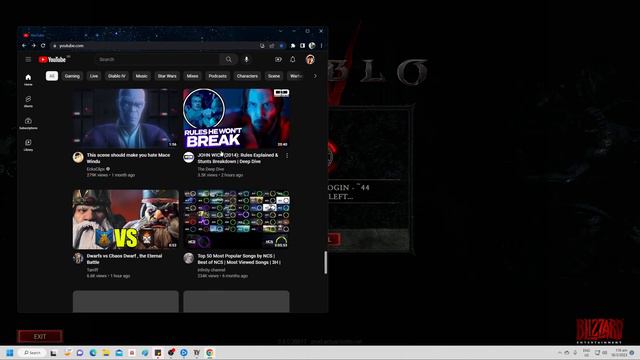The height and width of the screenshot is (360, 640).
Task: Open Chrome's side panel icon
Action: point(302,46)
